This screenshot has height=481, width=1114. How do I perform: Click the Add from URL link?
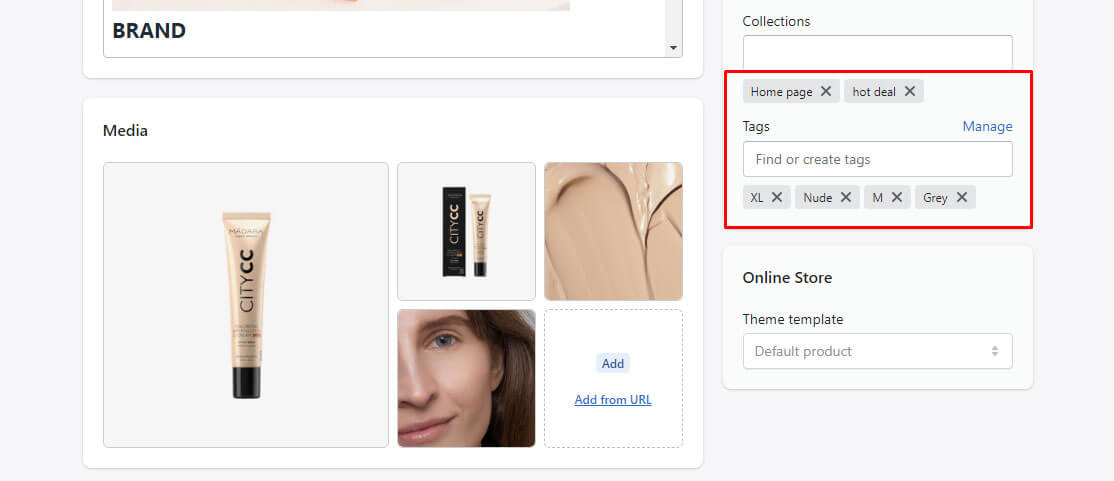pyautogui.click(x=612, y=399)
